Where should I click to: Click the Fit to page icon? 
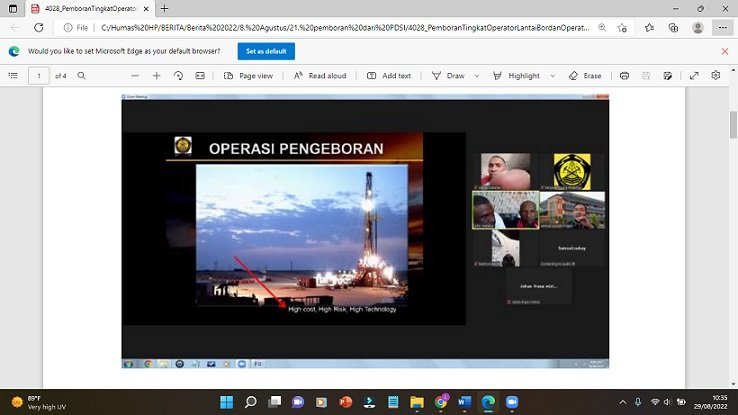[200, 75]
